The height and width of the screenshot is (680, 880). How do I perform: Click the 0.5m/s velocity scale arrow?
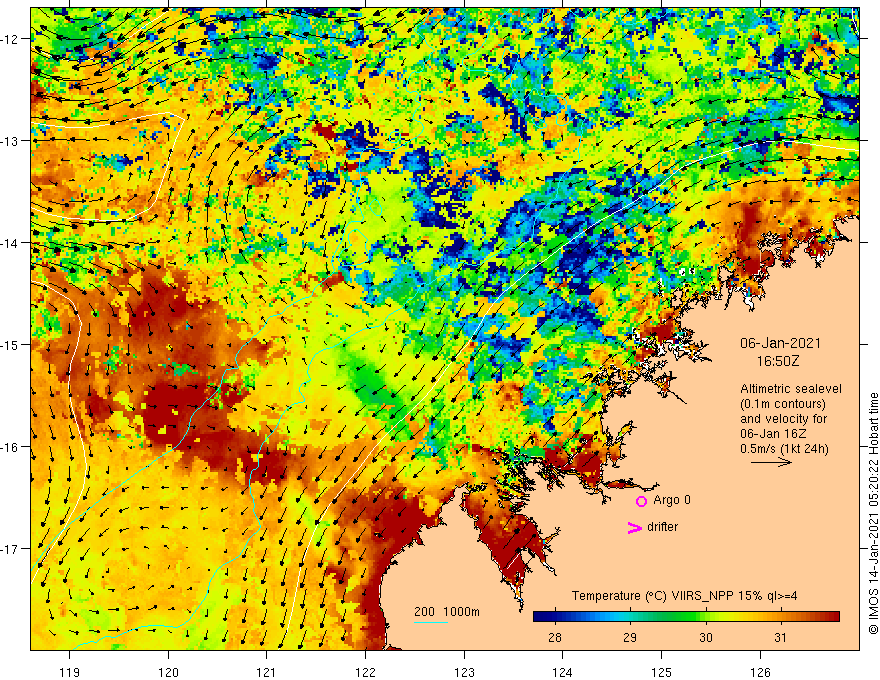(772, 462)
